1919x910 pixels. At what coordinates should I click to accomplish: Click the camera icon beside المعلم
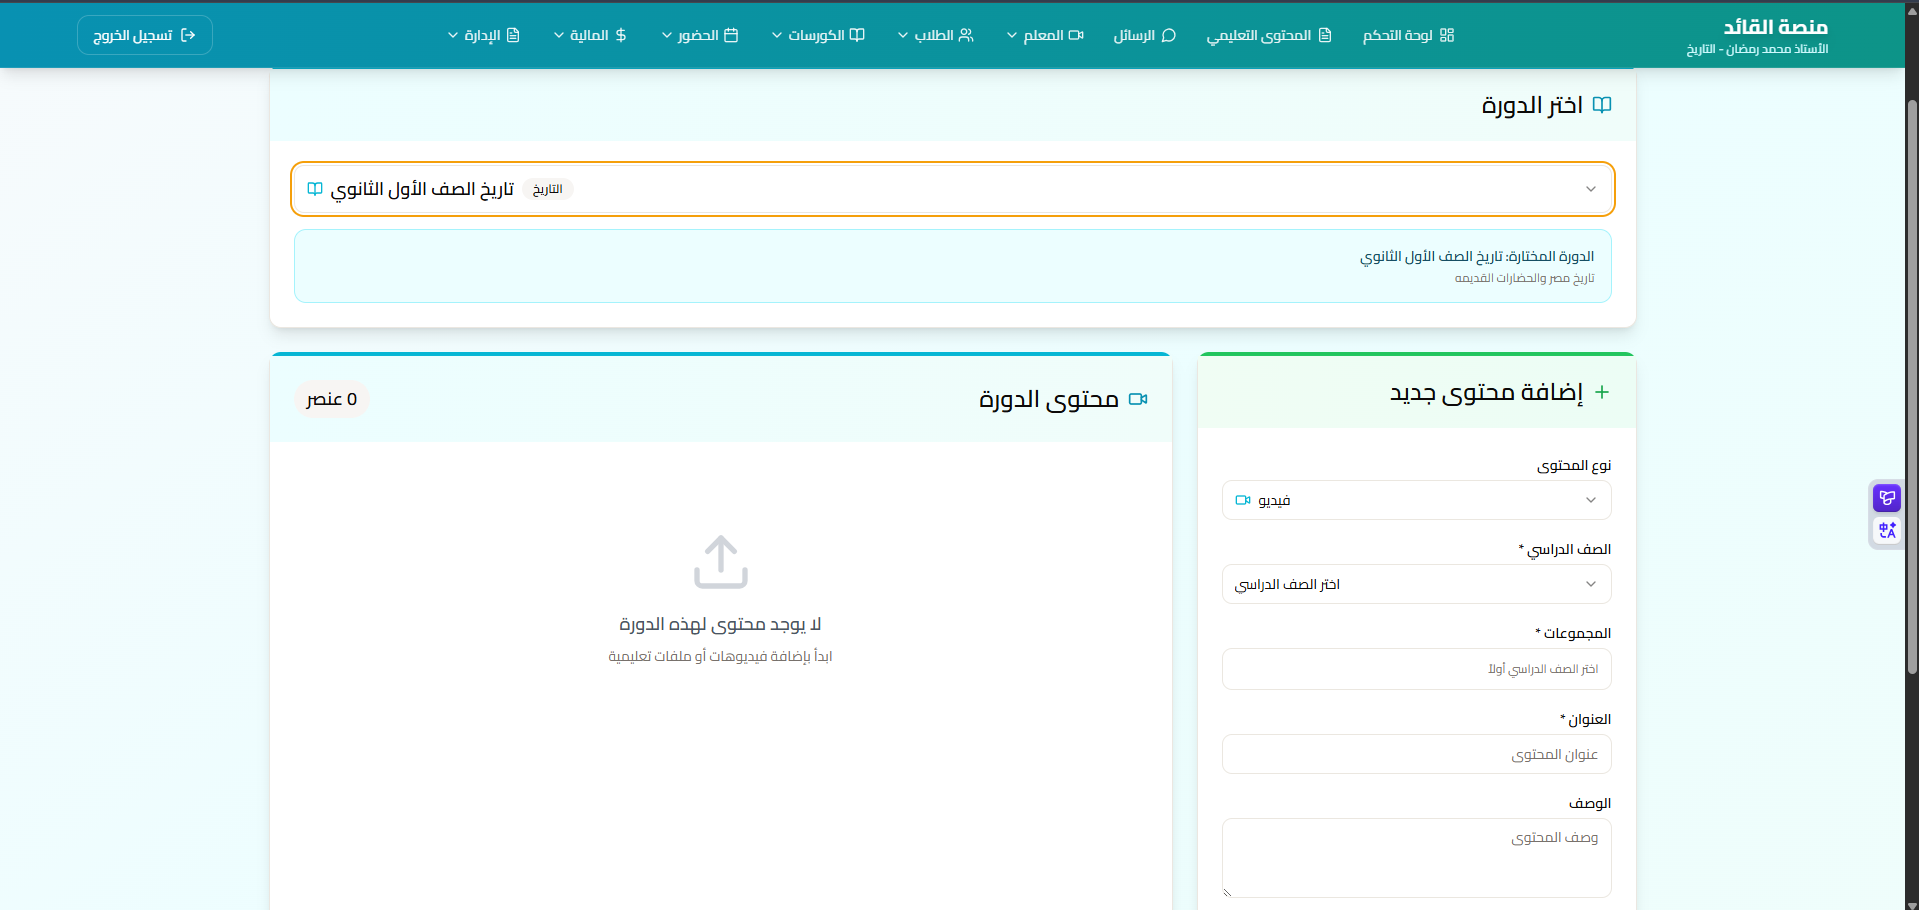click(x=1076, y=35)
